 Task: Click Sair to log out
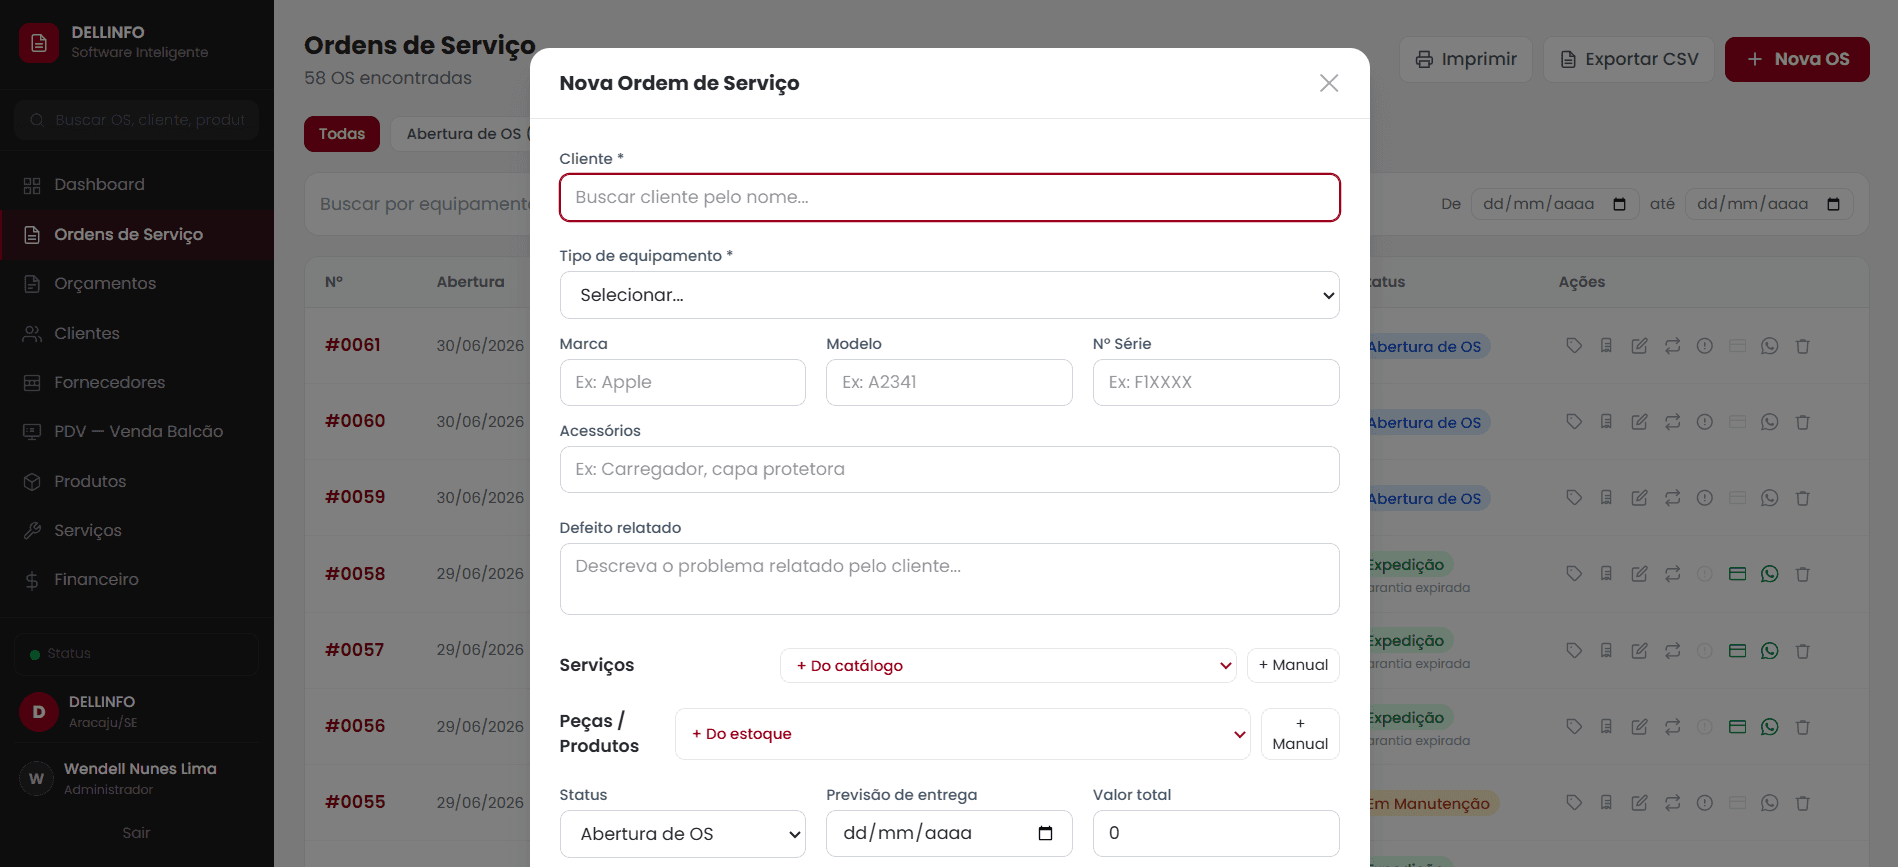click(x=137, y=833)
